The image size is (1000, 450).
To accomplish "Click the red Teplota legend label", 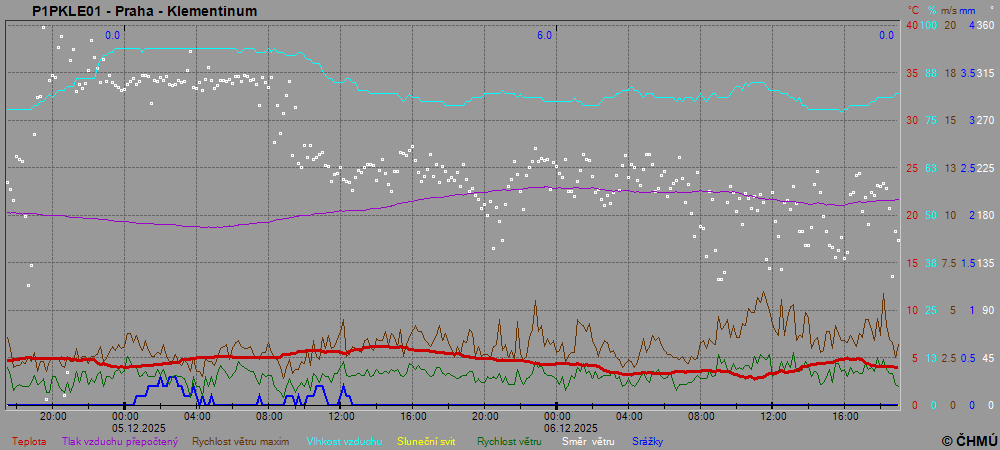I will (x=28, y=440).
